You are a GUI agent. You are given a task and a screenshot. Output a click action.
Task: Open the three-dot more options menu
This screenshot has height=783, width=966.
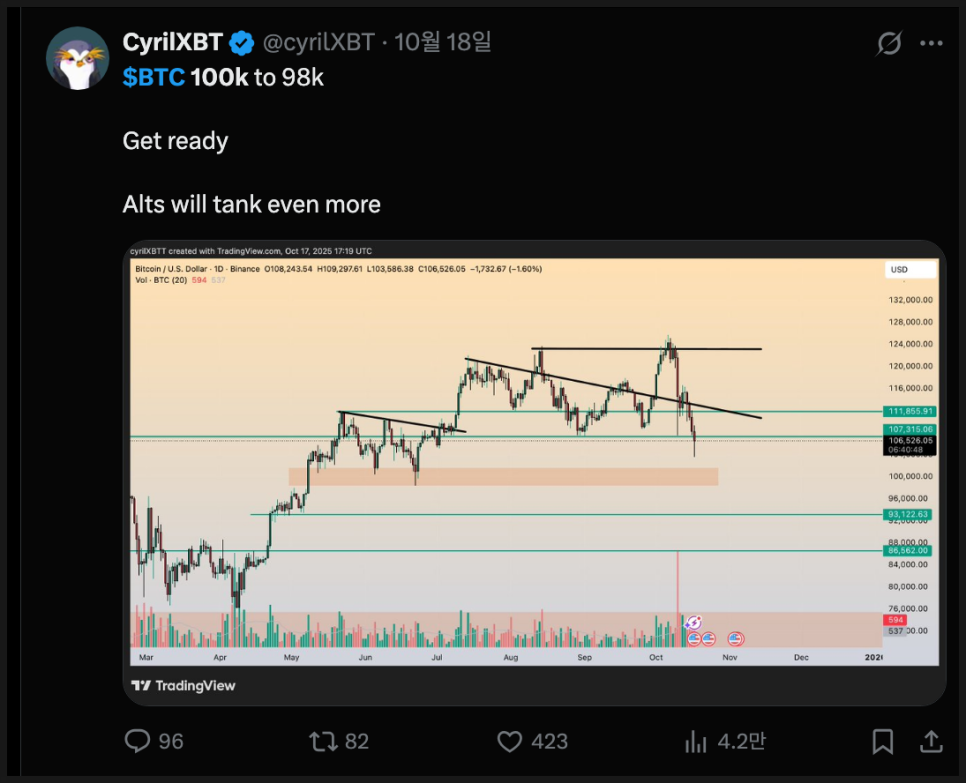point(931,44)
